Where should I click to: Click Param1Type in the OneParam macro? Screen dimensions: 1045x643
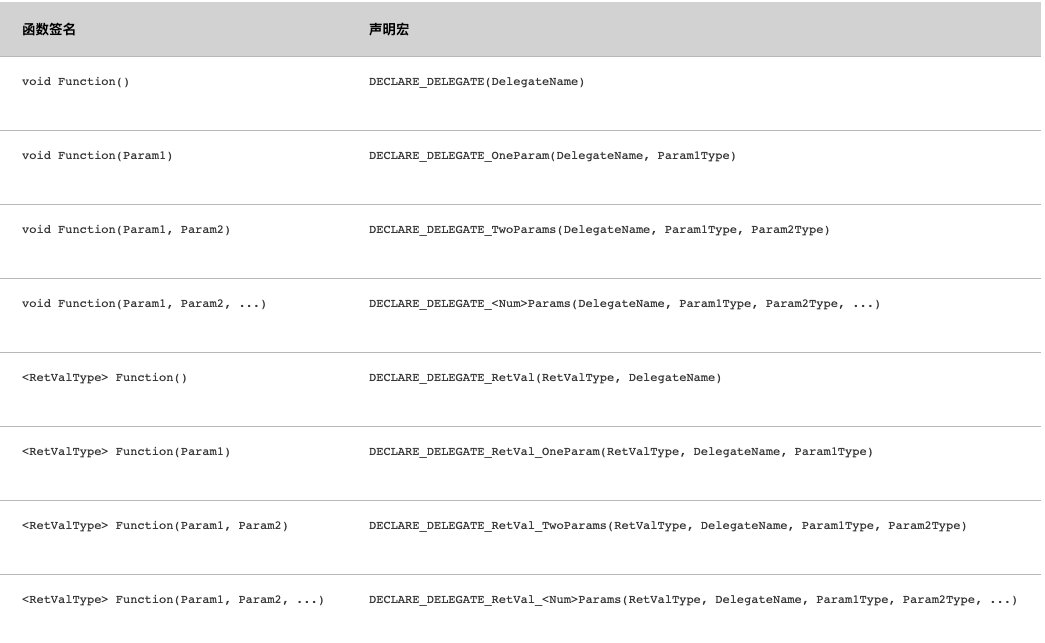694,155
